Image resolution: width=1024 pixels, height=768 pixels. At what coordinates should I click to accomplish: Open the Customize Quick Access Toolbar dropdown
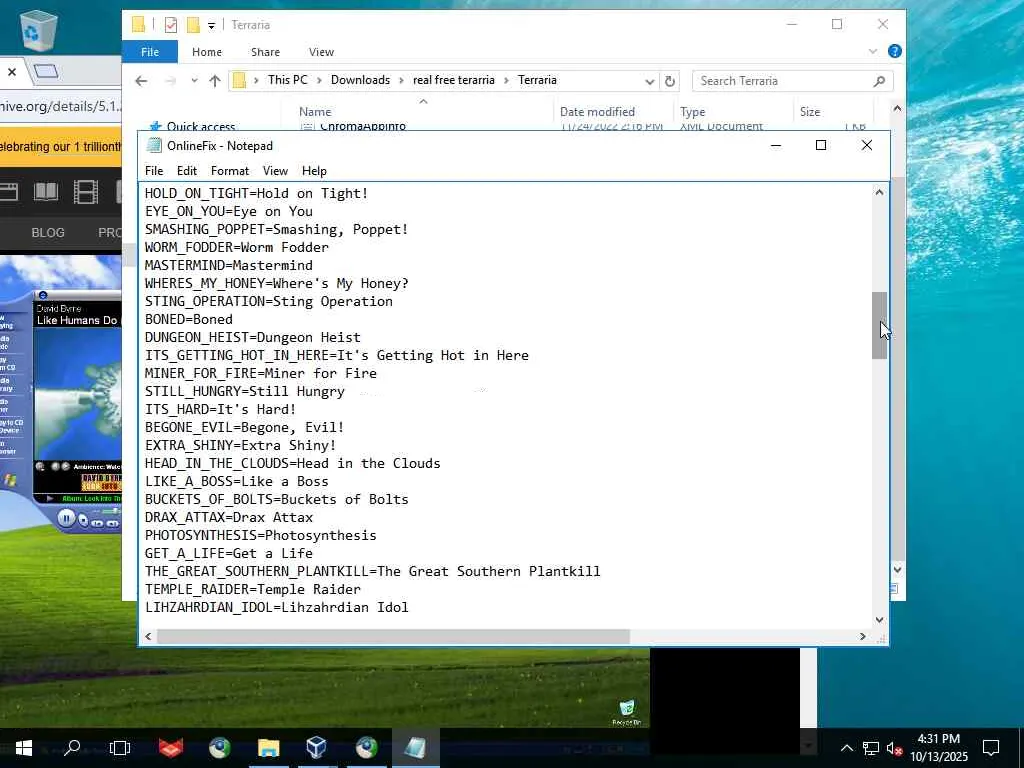[x=211, y=25]
